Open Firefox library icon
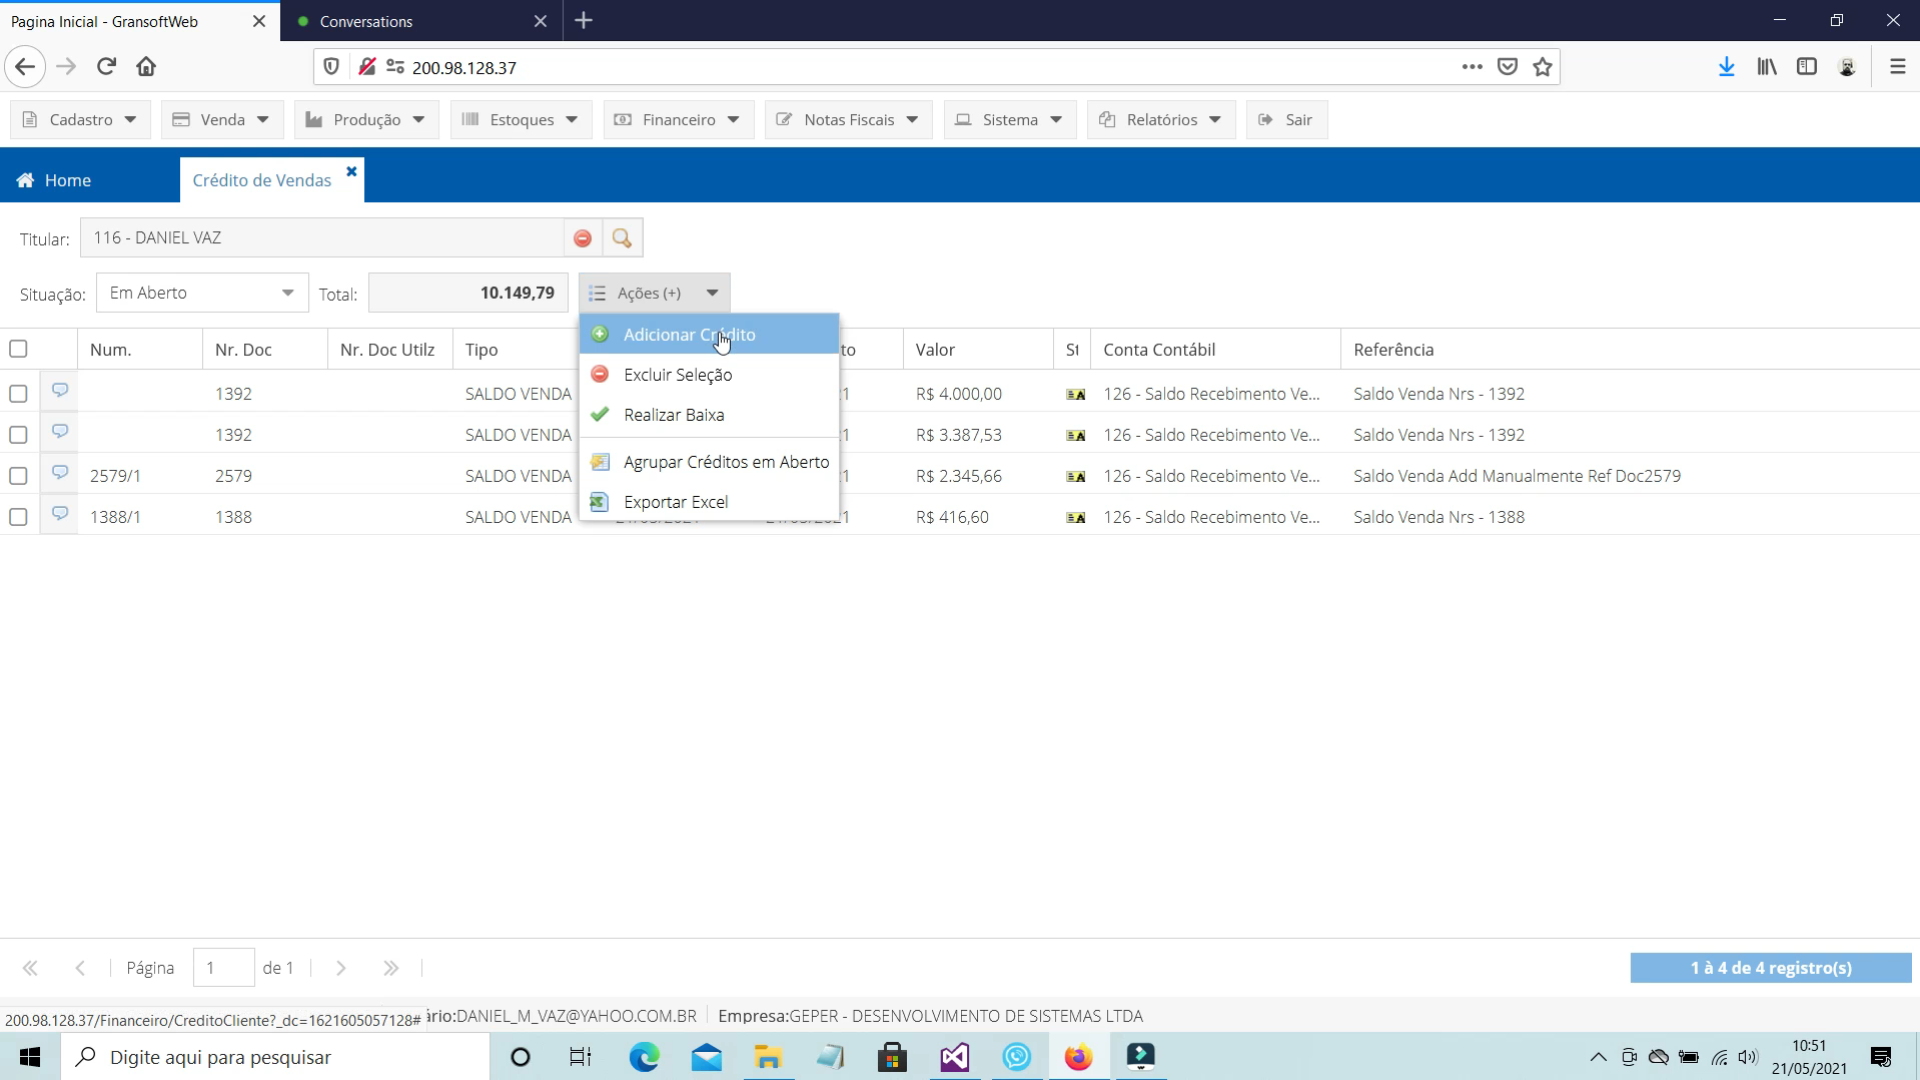 tap(1767, 67)
